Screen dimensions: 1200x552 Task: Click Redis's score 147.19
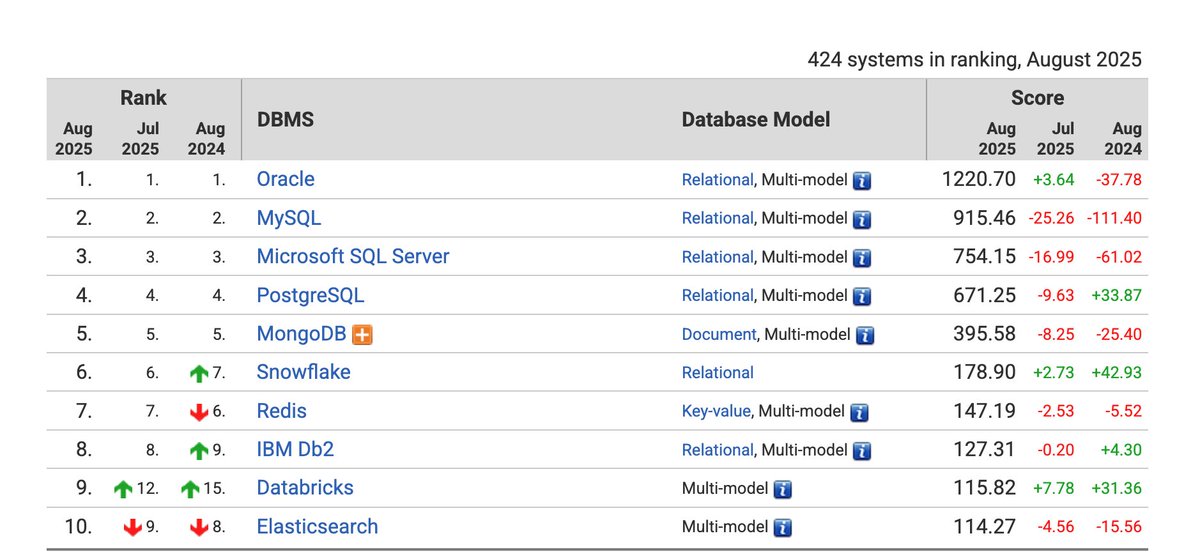tap(984, 411)
